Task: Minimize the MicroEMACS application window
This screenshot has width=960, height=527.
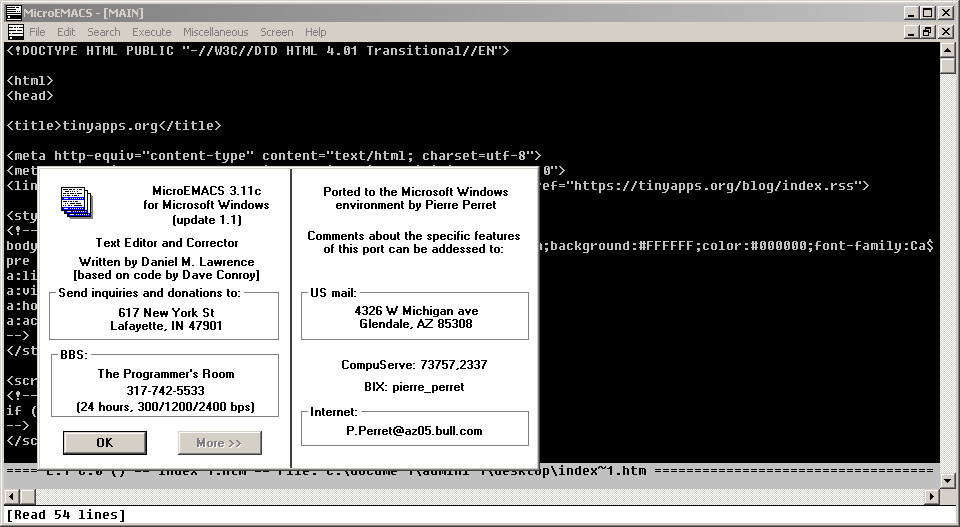Action: 911,12
